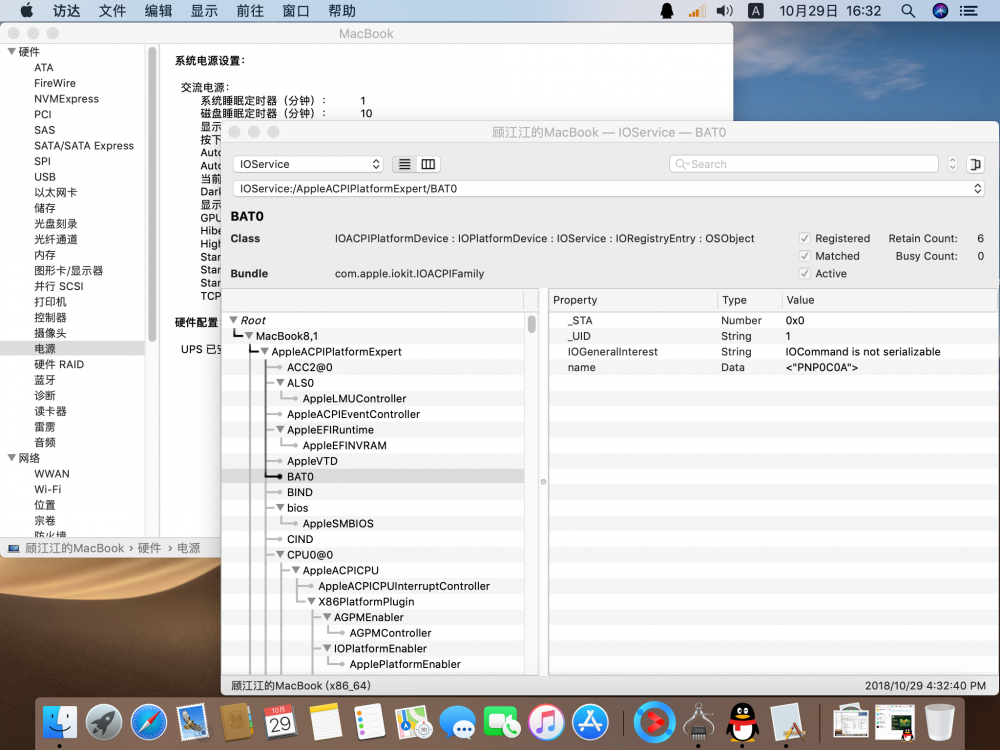Select AppleSMBIOS in the registry tree
Viewport: 1000px width, 750px height.
point(338,524)
